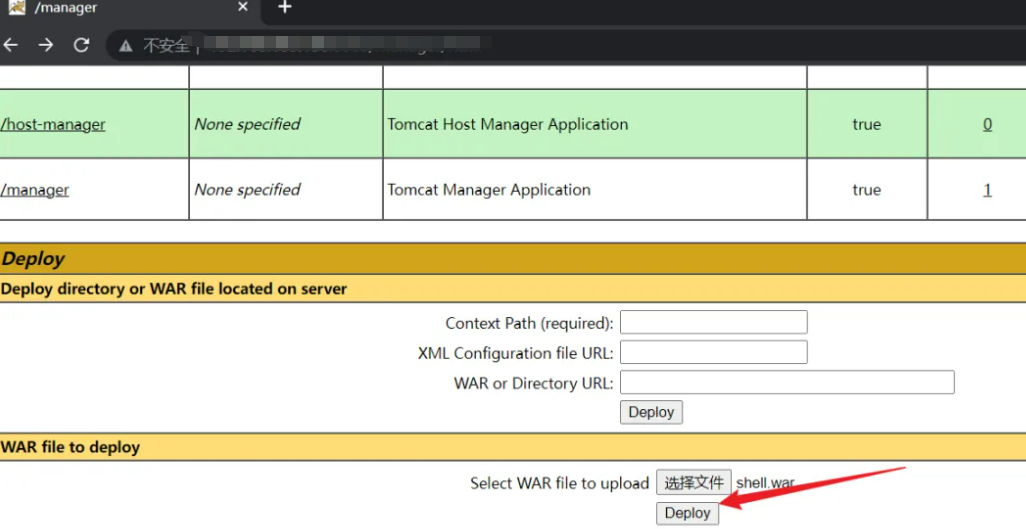
Task: Click 'None specified' in host-manager row
Action: (247, 124)
